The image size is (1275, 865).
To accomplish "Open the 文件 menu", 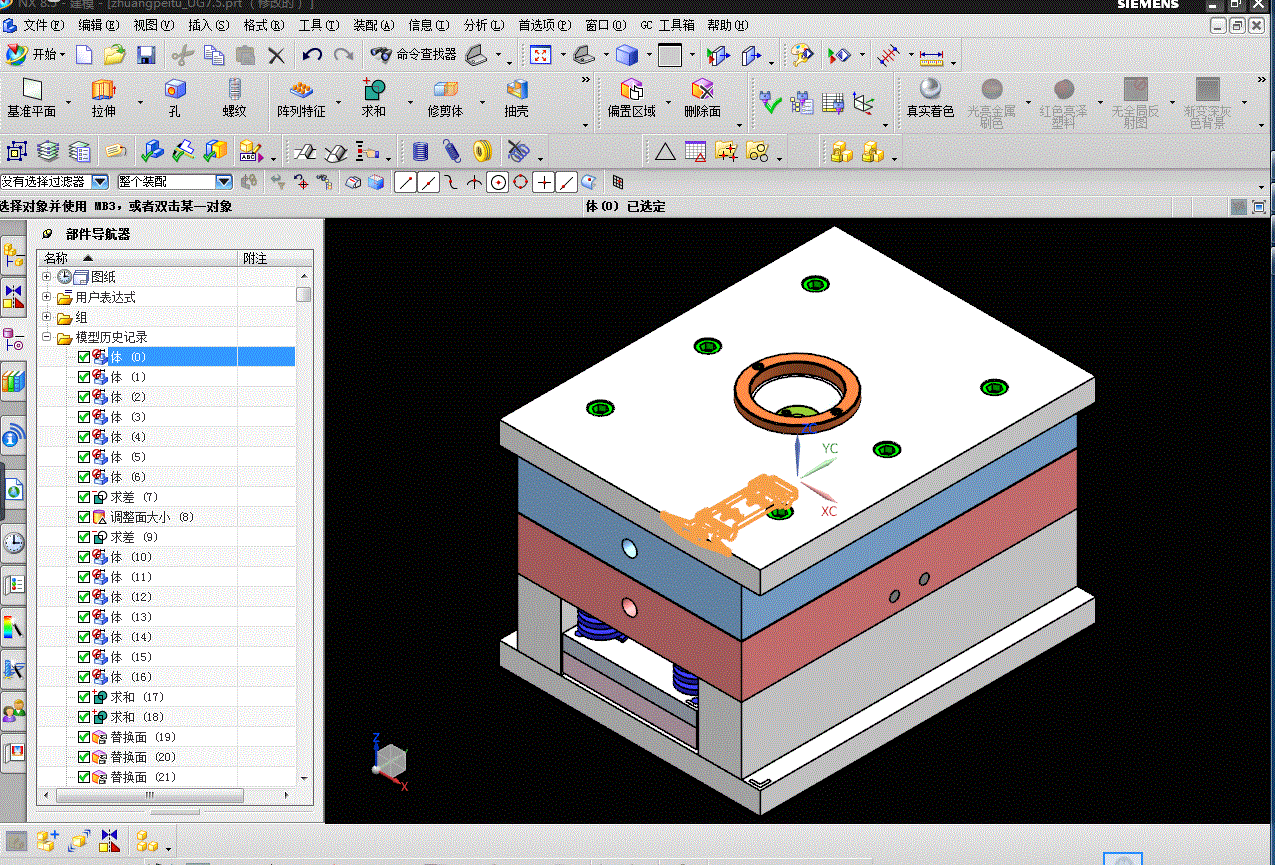I will [43, 25].
